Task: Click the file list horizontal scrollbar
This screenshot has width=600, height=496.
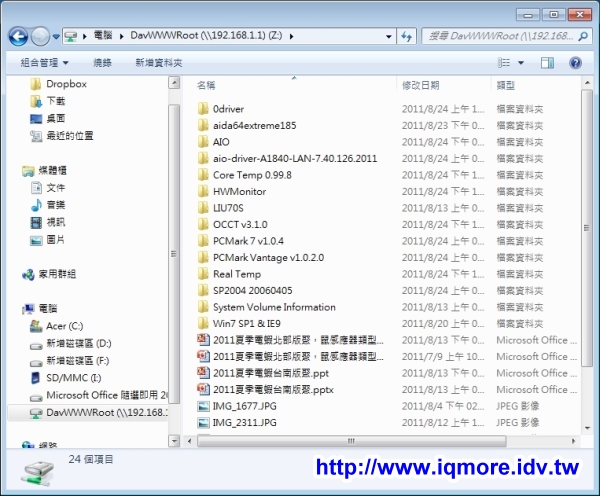Action: click(x=351, y=441)
